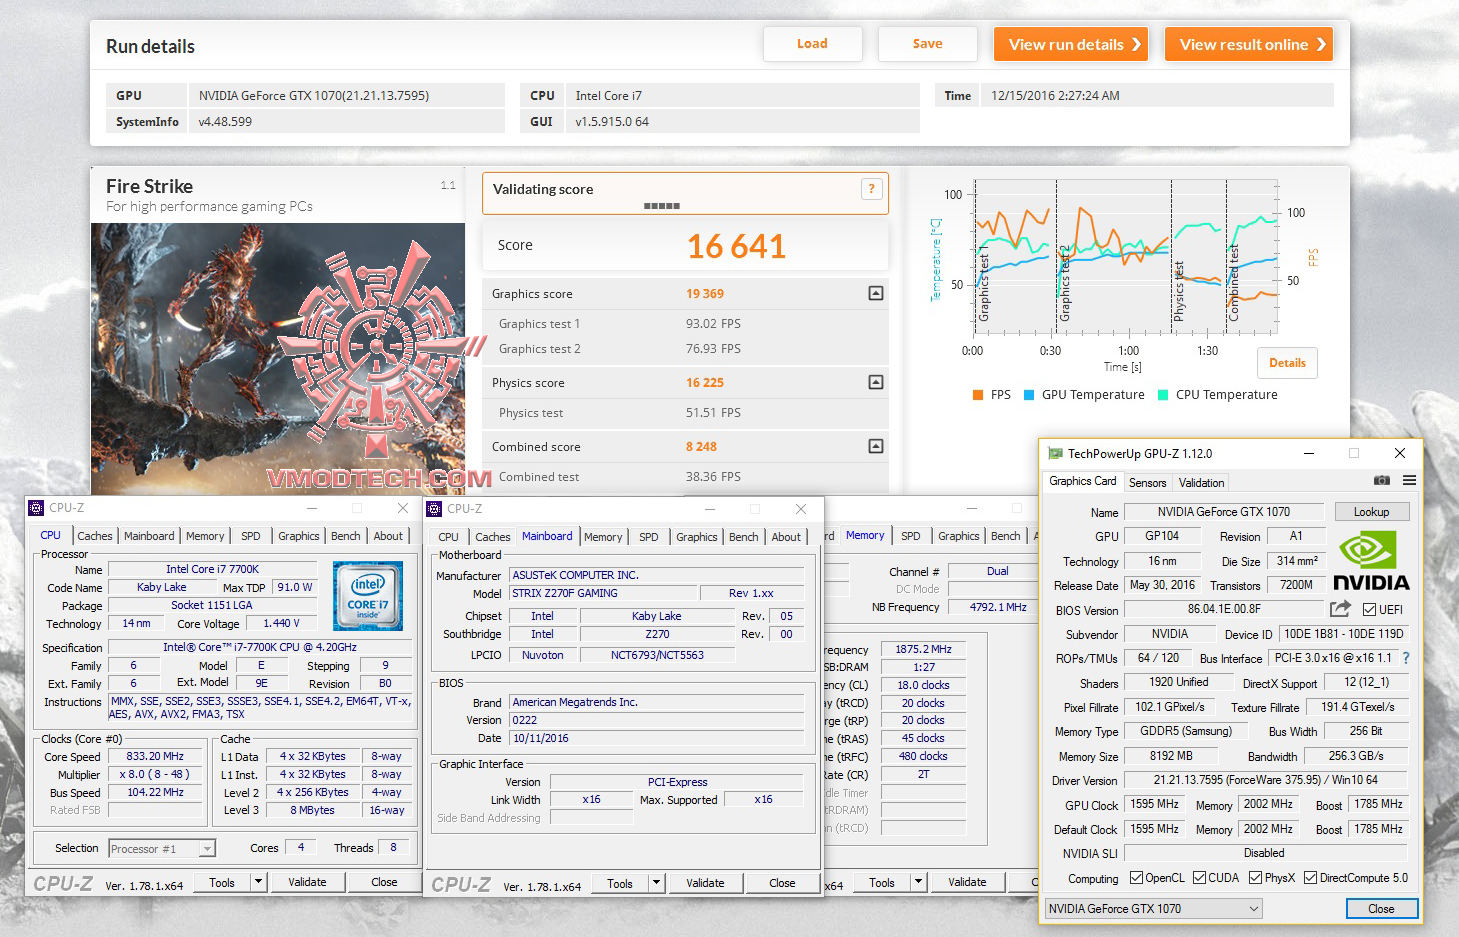
Task: Open Tools dropdown arrow in CPU-Z processor window
Action: pyautogui.click(x=259, y=882)
